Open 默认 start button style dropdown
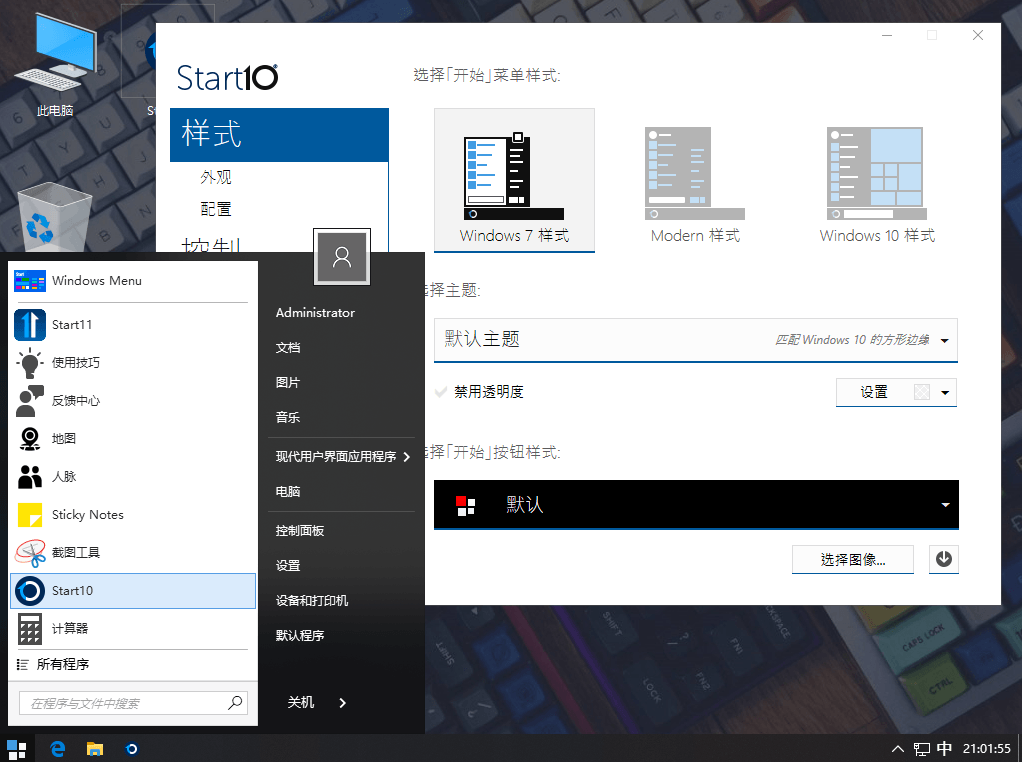 pyautogui.click(x=696, y=505)
